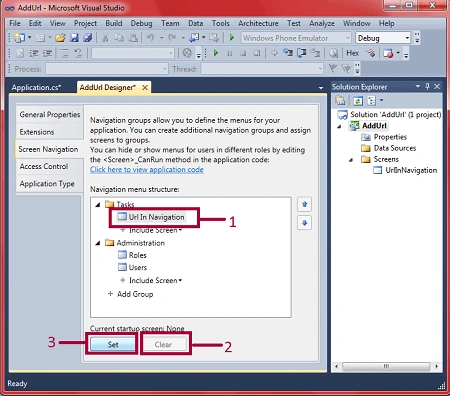450x396 pixels.
Task: Click the Redo arrow icon
Action: click(172, 38)
